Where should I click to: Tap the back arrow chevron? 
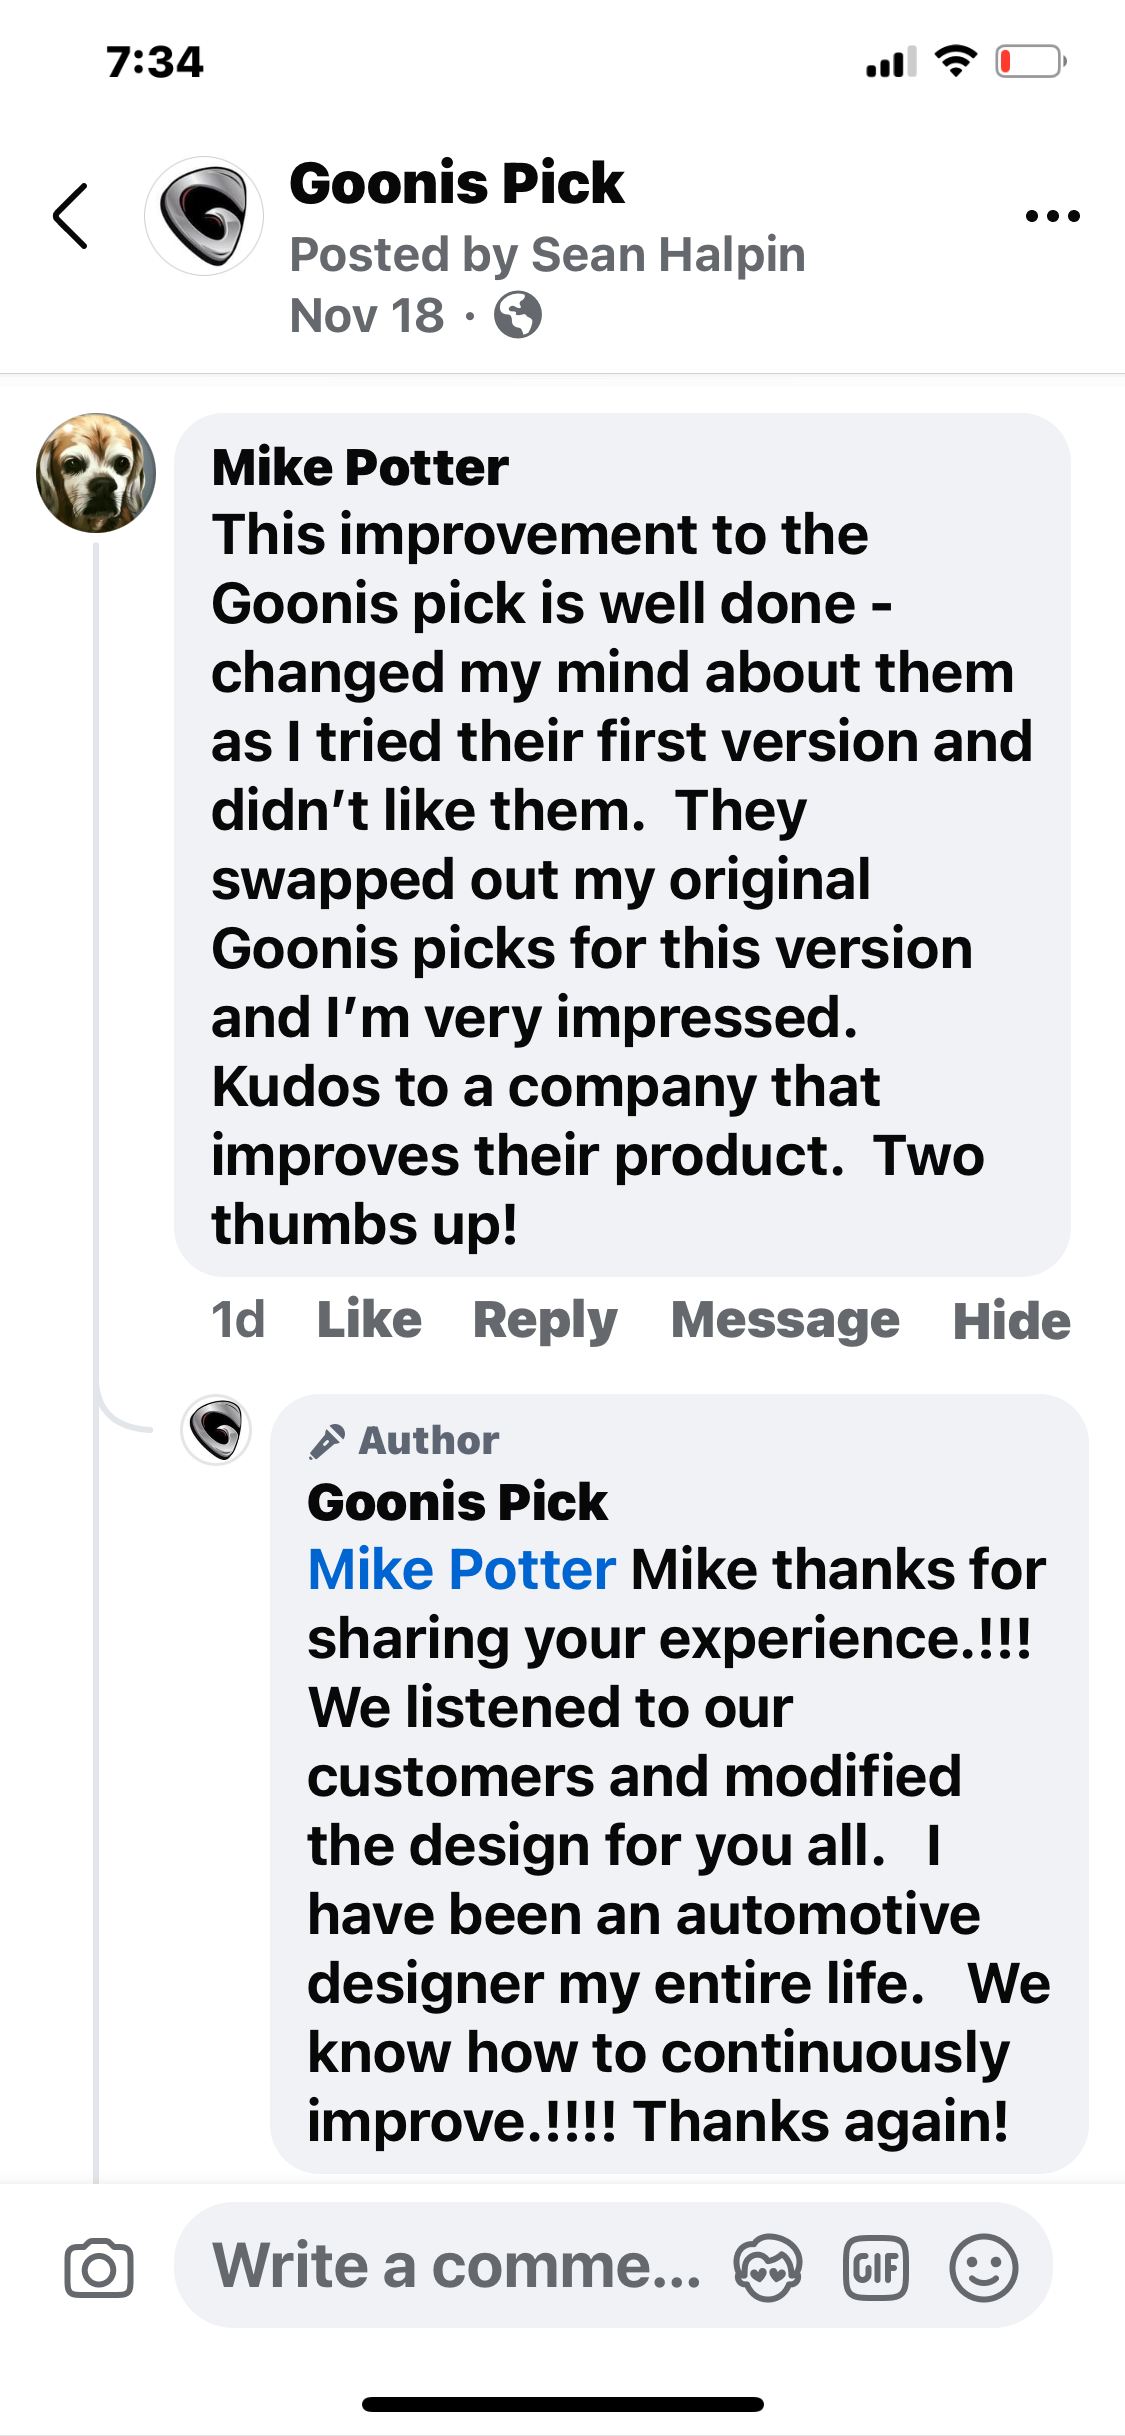[x=71, y=216]
